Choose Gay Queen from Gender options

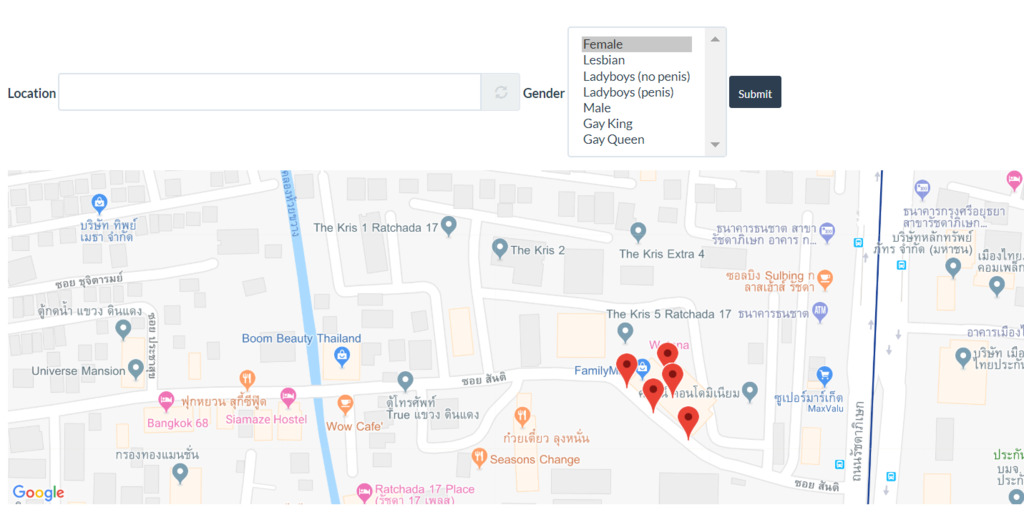tap(636, 140)
